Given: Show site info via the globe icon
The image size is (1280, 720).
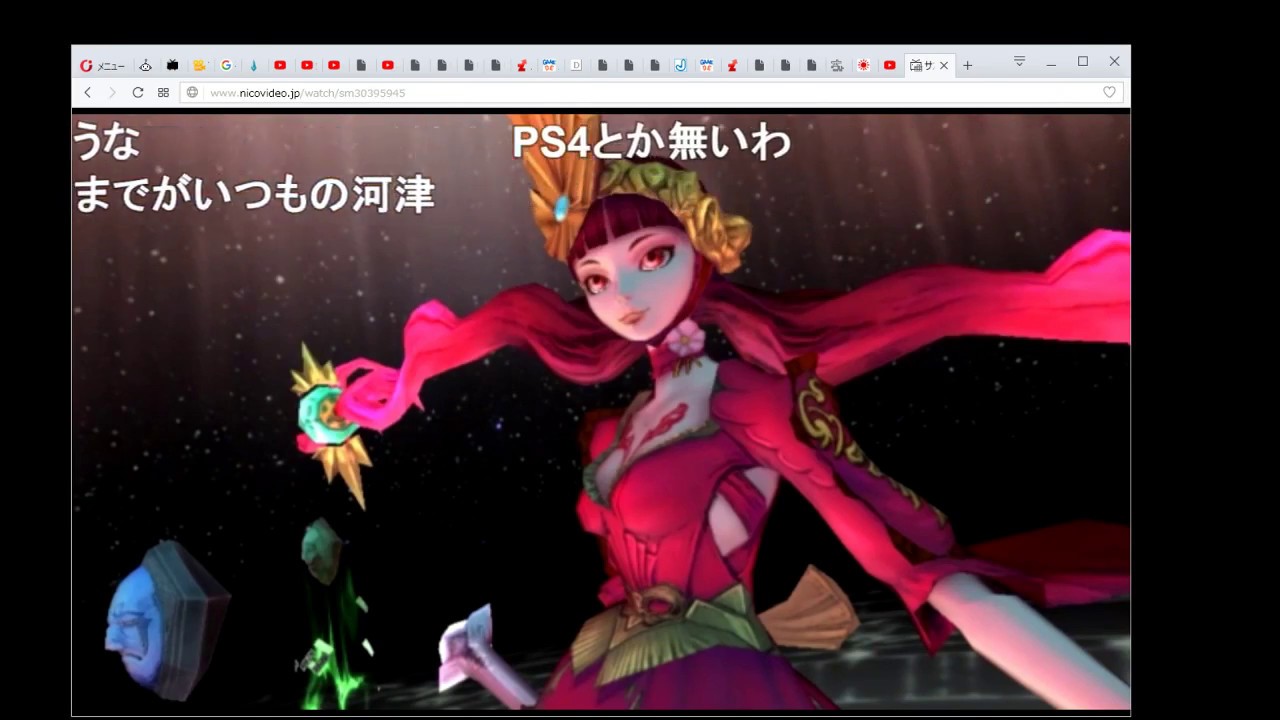Looking at the screenshot, I should tap(192, 92).
